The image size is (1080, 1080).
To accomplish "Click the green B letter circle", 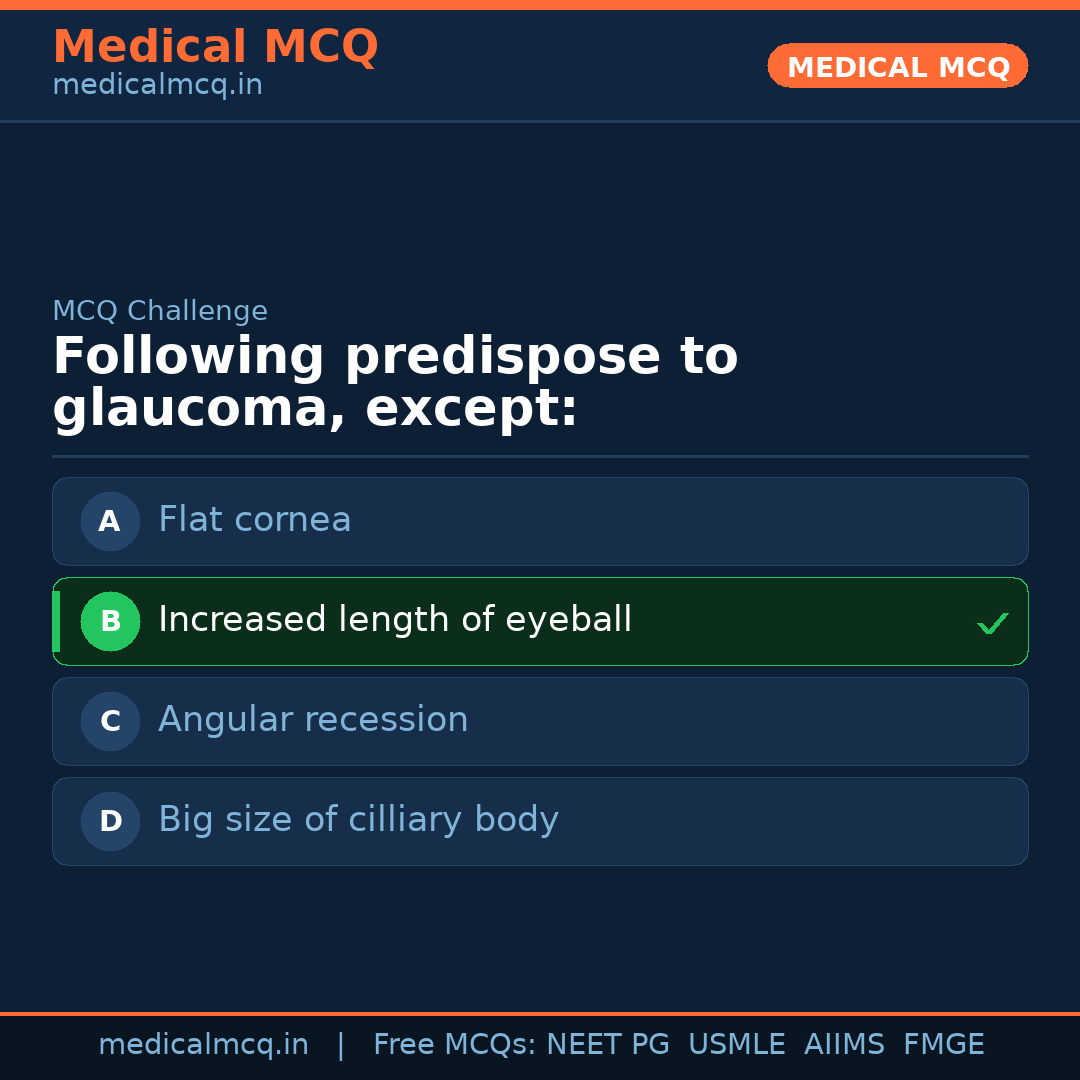I will (x=110, y=621).
